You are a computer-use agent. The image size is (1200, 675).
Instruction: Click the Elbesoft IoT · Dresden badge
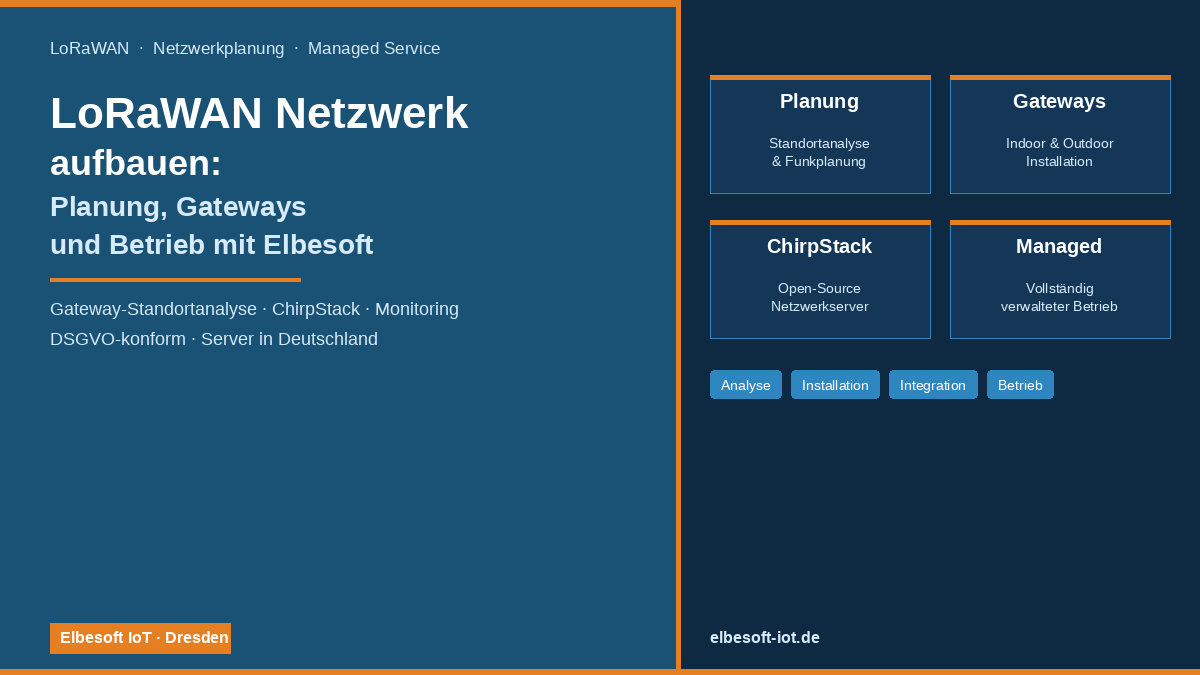(140, 638)
